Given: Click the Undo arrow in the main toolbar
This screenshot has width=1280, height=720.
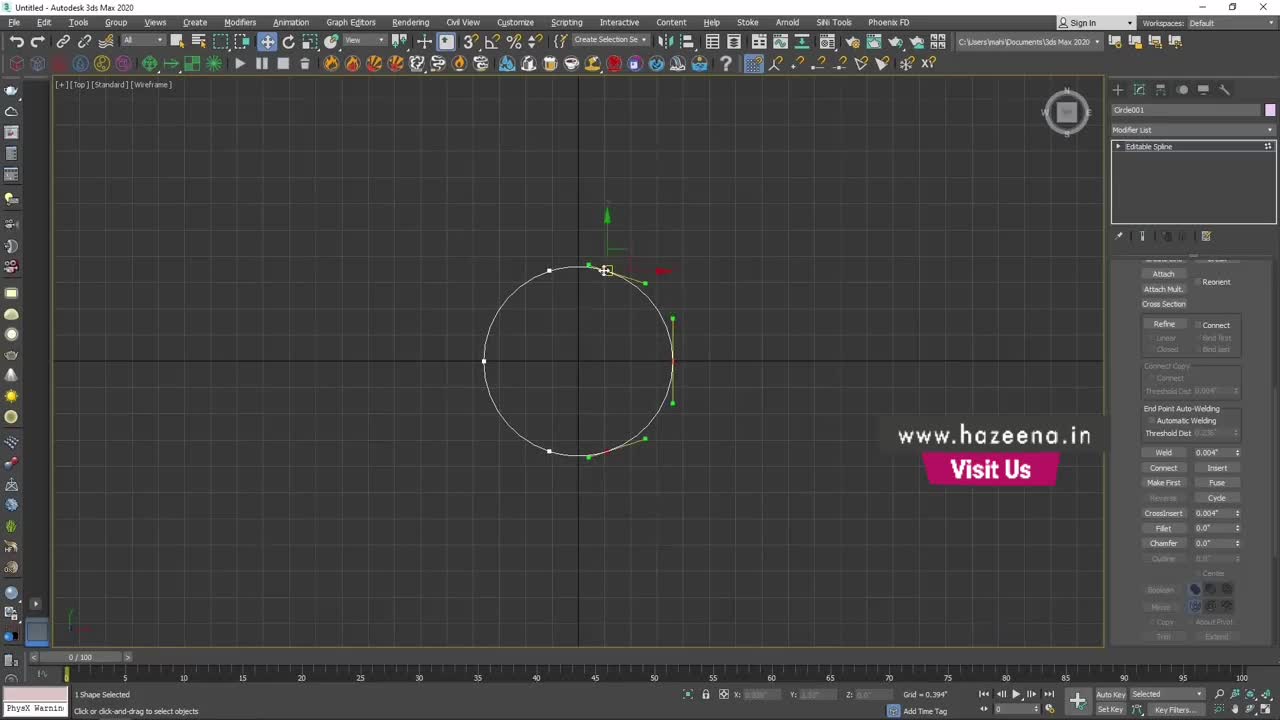Looking at the screenshot, I should coord(17,41).
